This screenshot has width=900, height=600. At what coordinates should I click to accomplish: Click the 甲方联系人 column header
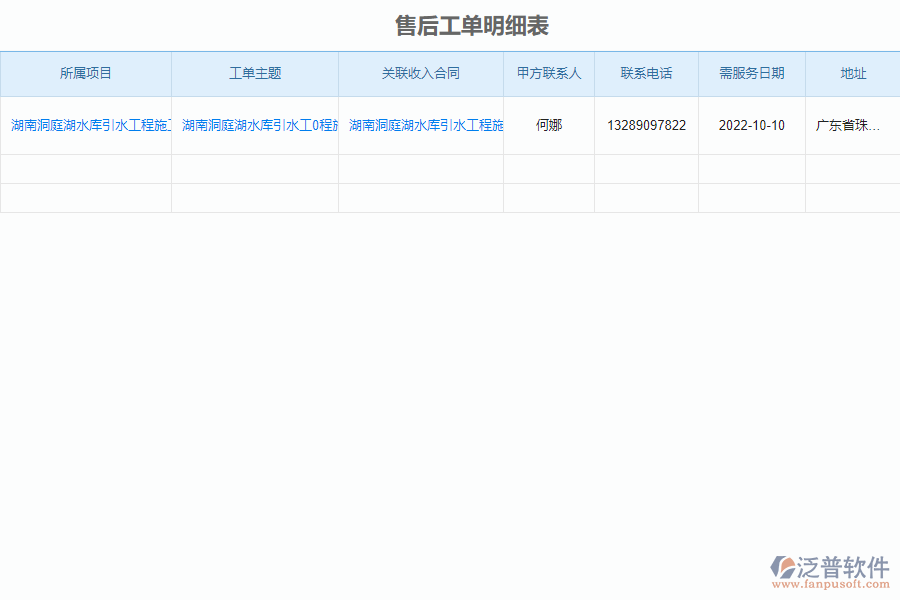coord(549,73)
